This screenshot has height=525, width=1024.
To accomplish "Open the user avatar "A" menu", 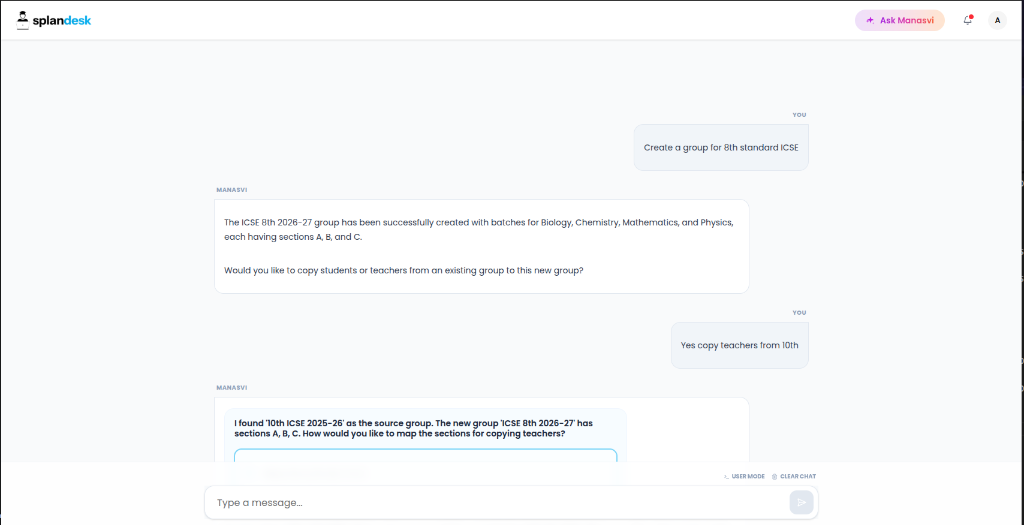I will (x=997, y=20).
